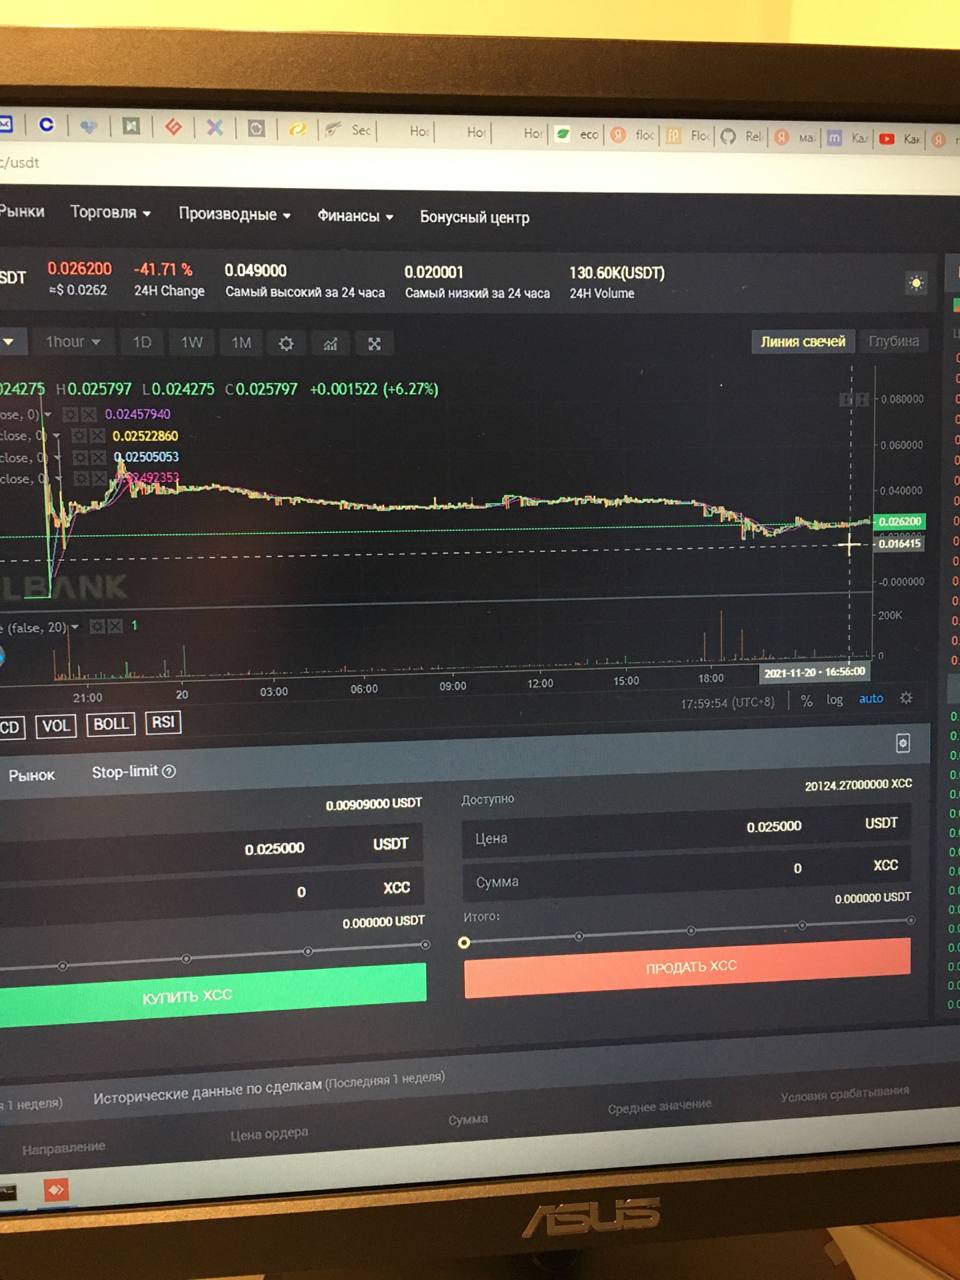Open the blue C bookmark icon

(x=46, y=125)
